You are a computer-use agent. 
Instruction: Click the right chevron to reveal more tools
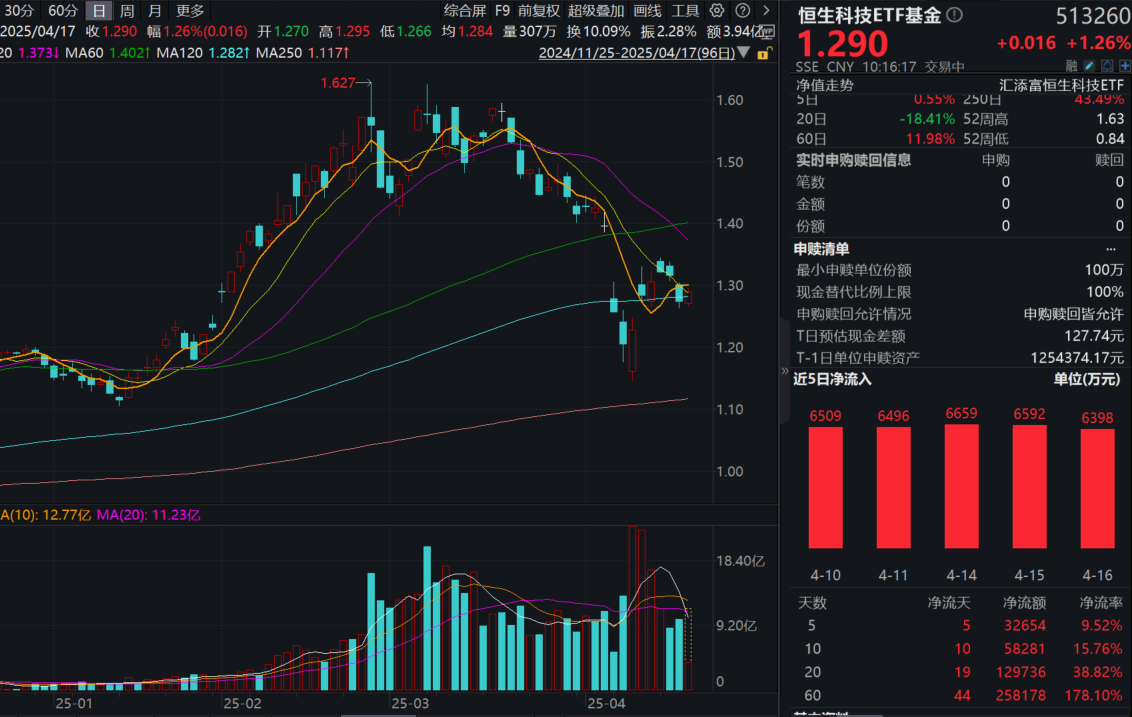pos(766,10)
